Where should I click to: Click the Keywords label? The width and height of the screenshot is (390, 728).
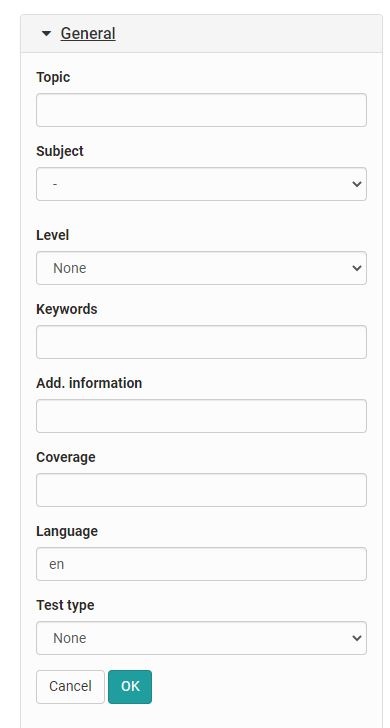click(x=67, y=309)
